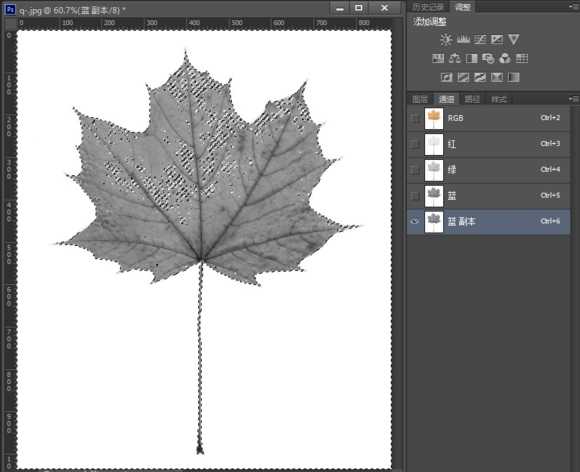Click the 蓝 channel thumbnail
Image resolution: width=580 pixels, height=472 pixels.
point(434,196)
